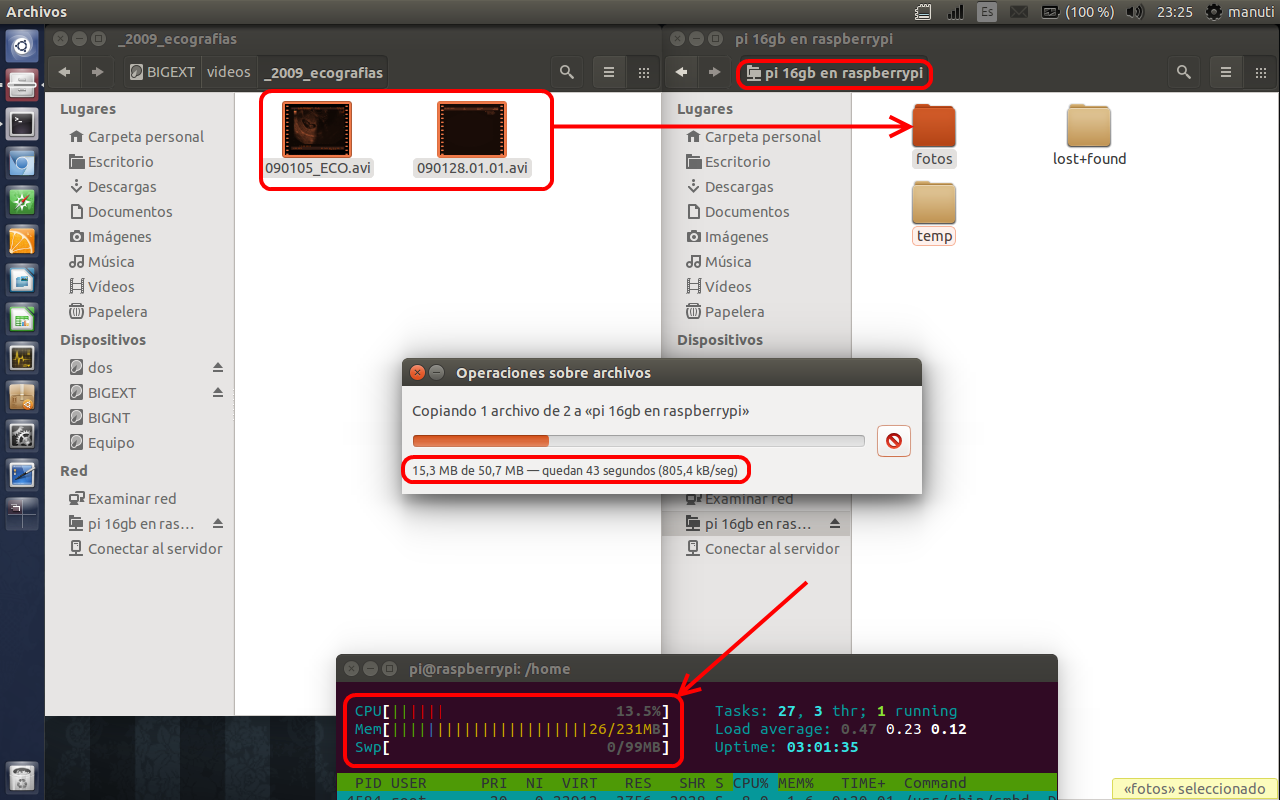This screenshot has width=1280, height=800.
Task: Open the battery indicator menu
Action: pos(1077,12)
